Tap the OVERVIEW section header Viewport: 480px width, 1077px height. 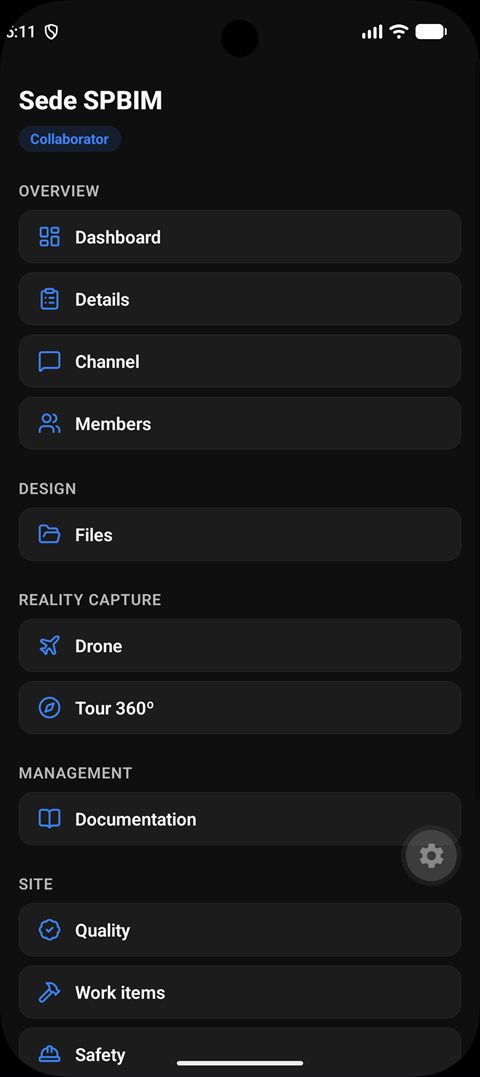59,191
